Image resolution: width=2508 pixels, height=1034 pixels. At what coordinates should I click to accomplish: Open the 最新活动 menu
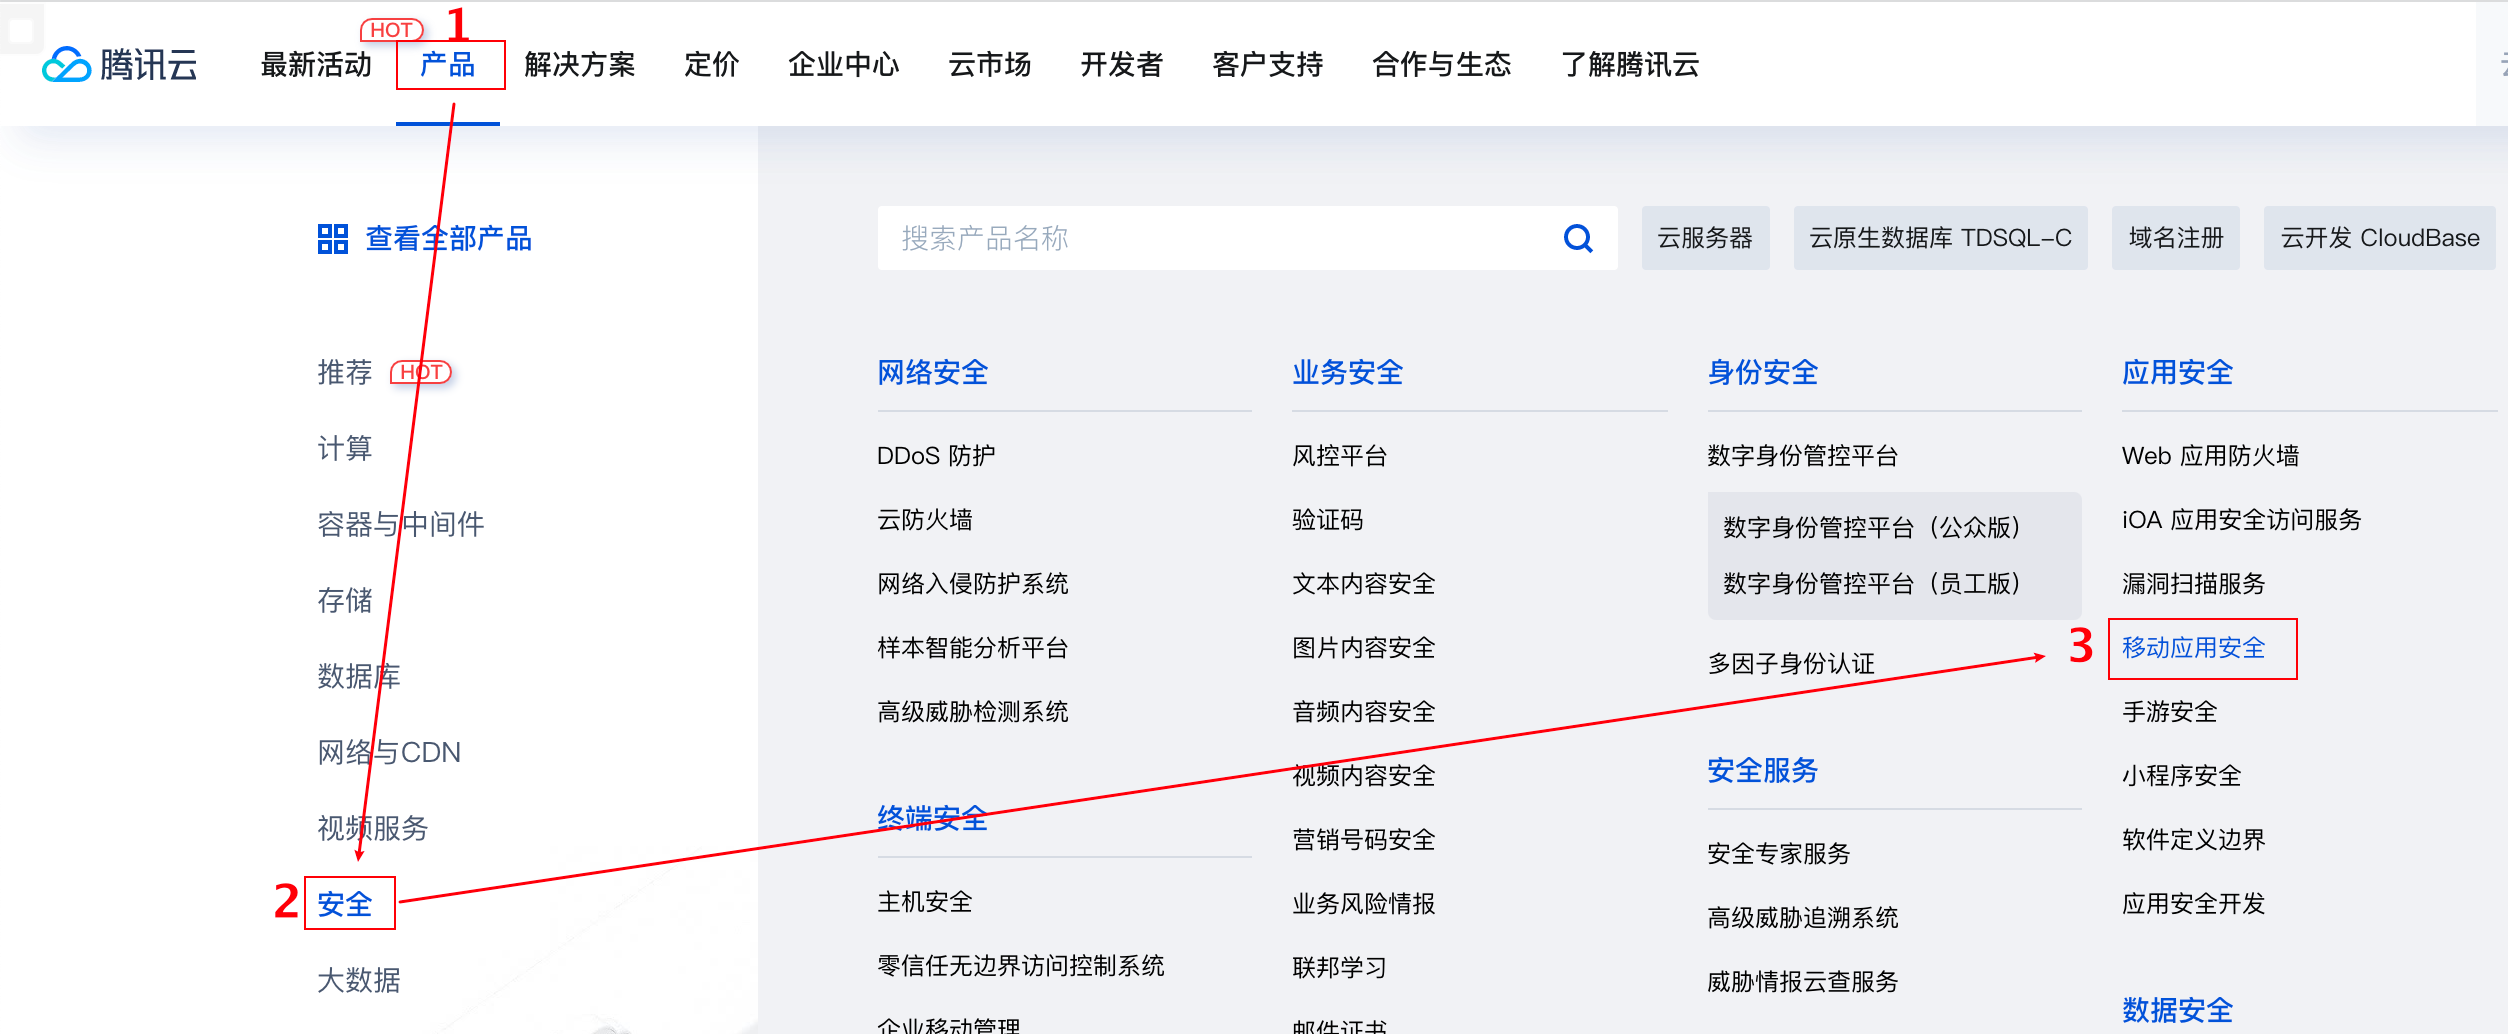pyautogui.click(x=316, y=65)
